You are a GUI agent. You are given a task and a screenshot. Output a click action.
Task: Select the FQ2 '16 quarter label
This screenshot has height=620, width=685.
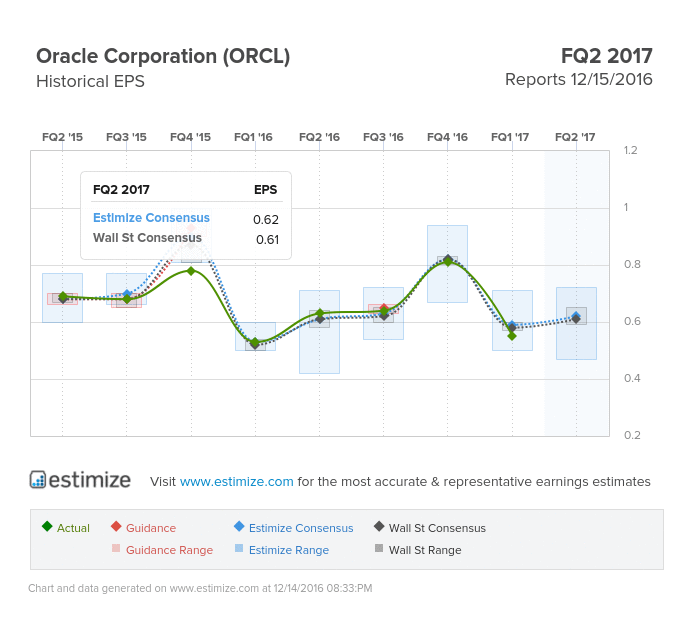click(319, 137)
